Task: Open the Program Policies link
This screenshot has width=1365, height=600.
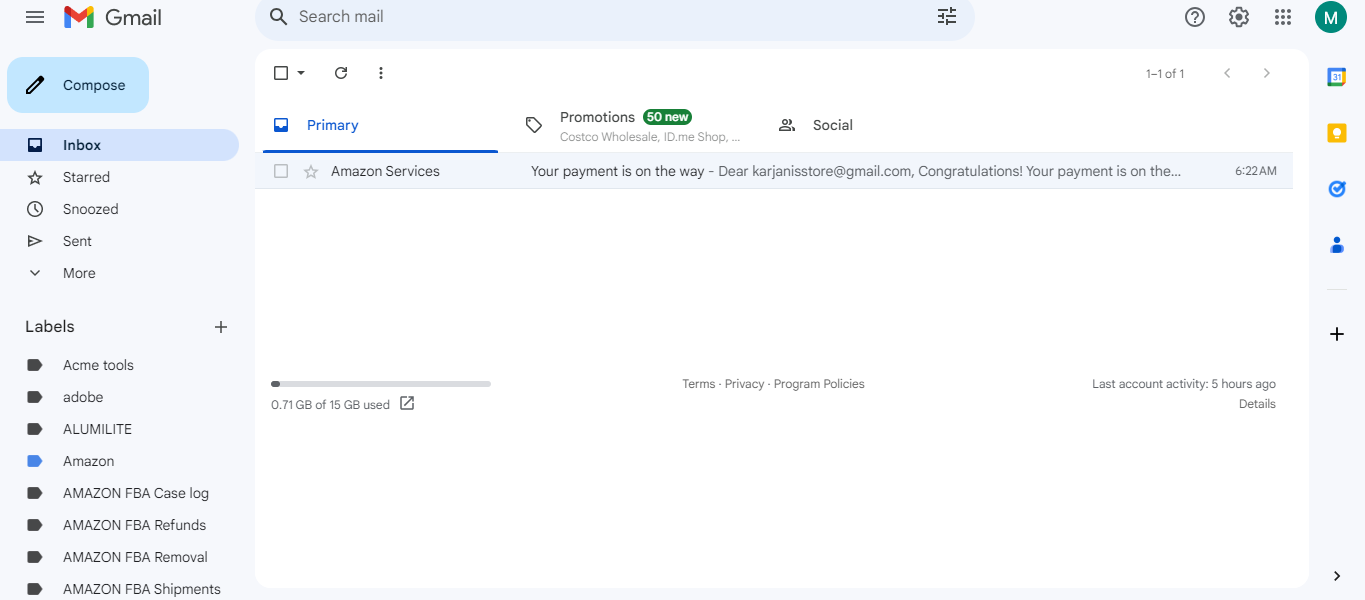Action: 819,384
